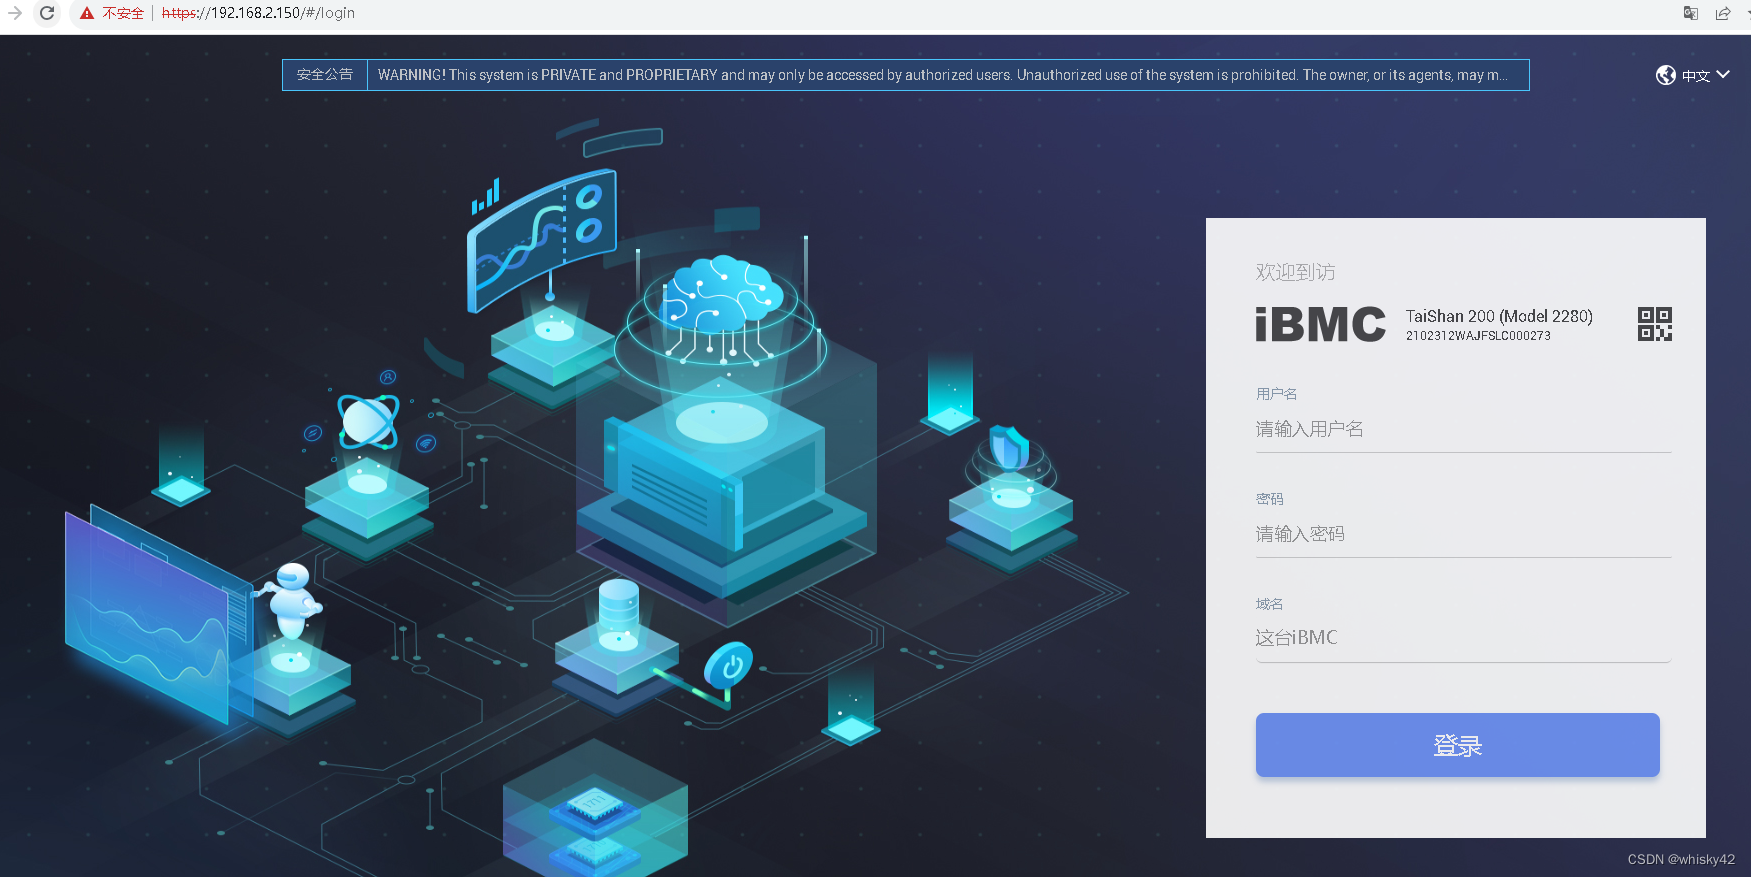Screen dimensions: 1751x877
Task: Click the iBMC logo text
Action: [1320, 325]
